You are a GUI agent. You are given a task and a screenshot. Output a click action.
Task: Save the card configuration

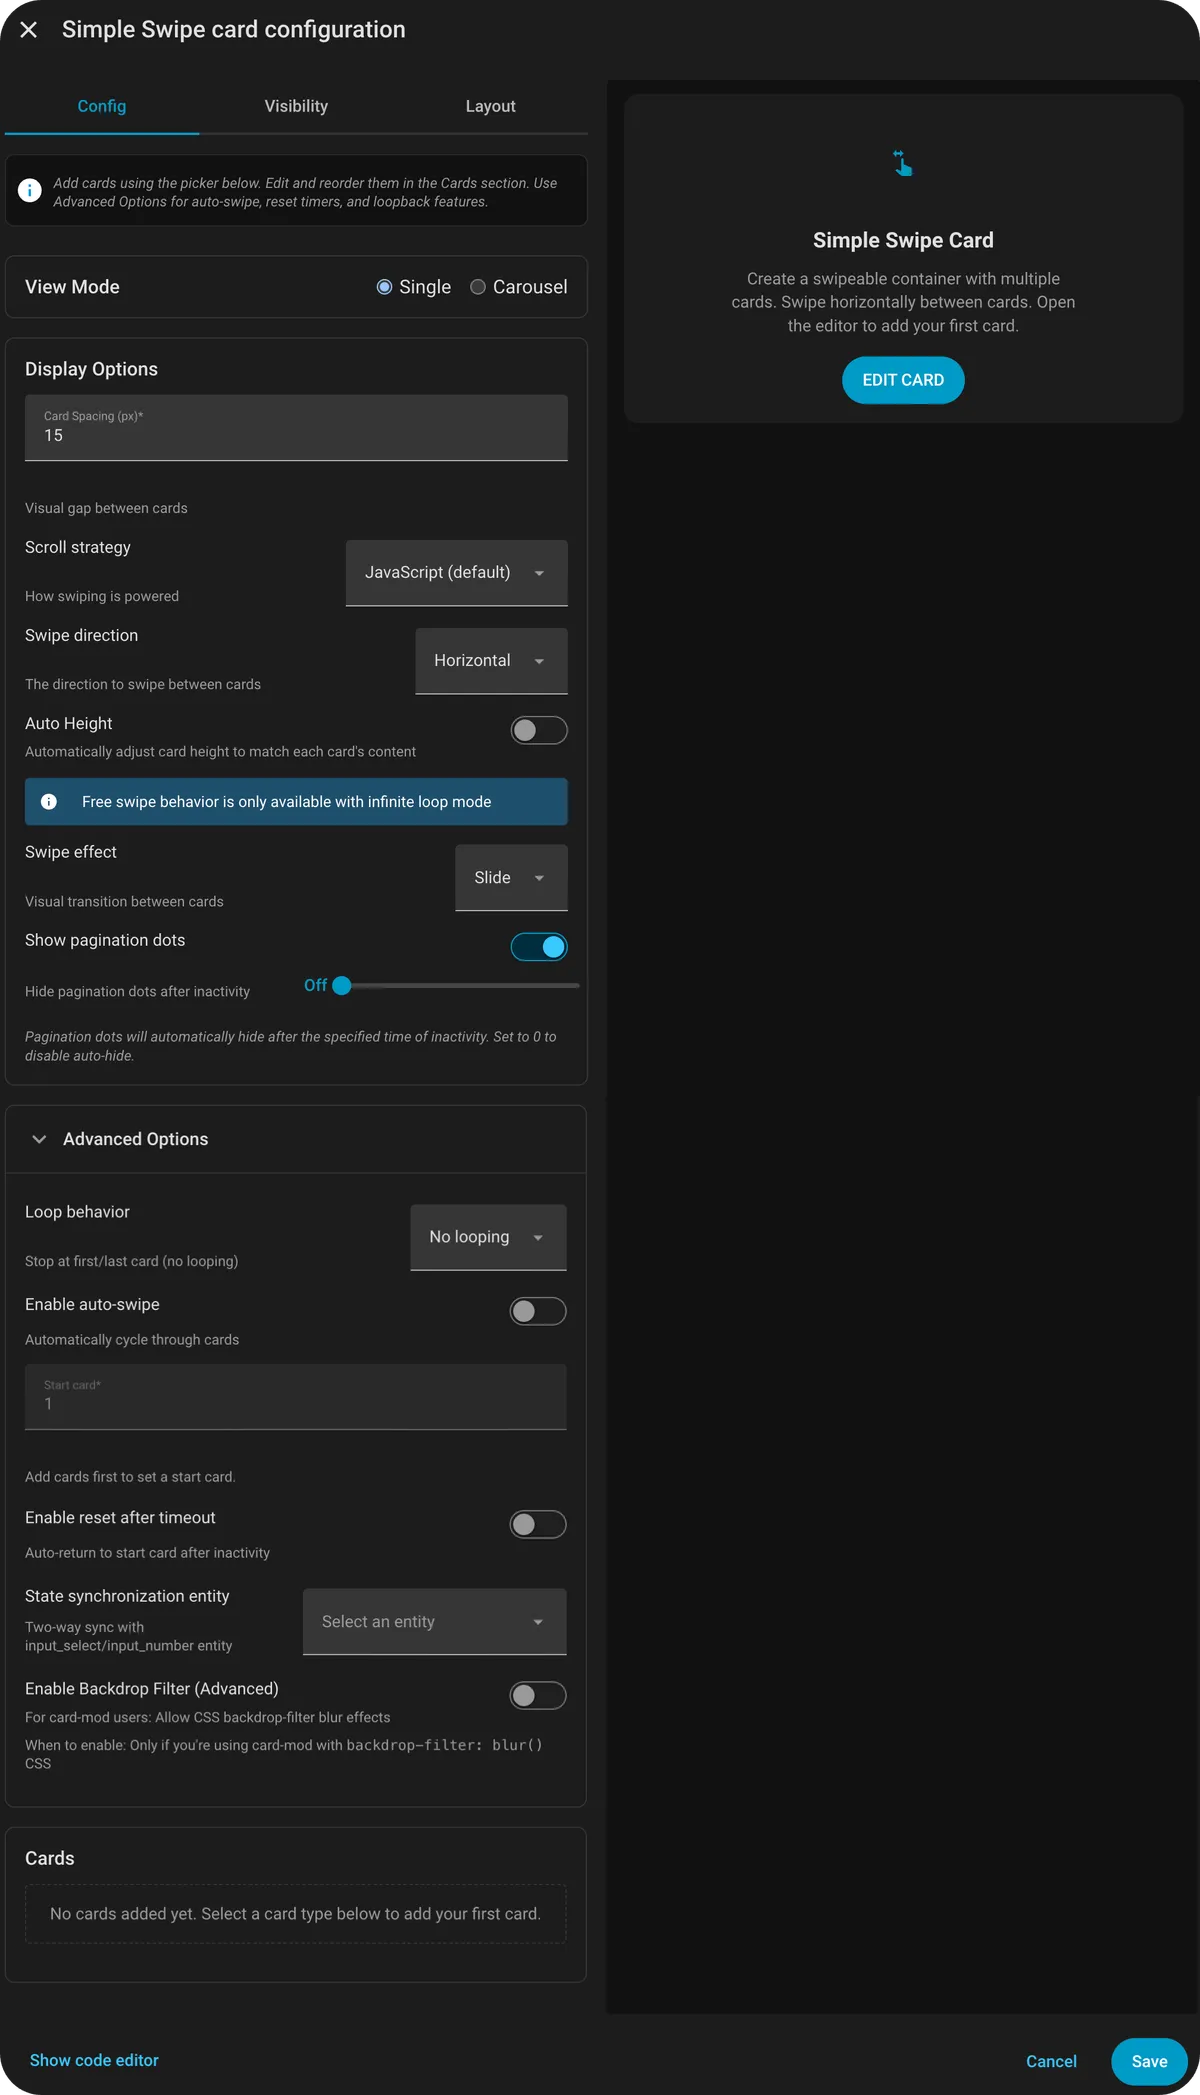coord(1149,2061)
